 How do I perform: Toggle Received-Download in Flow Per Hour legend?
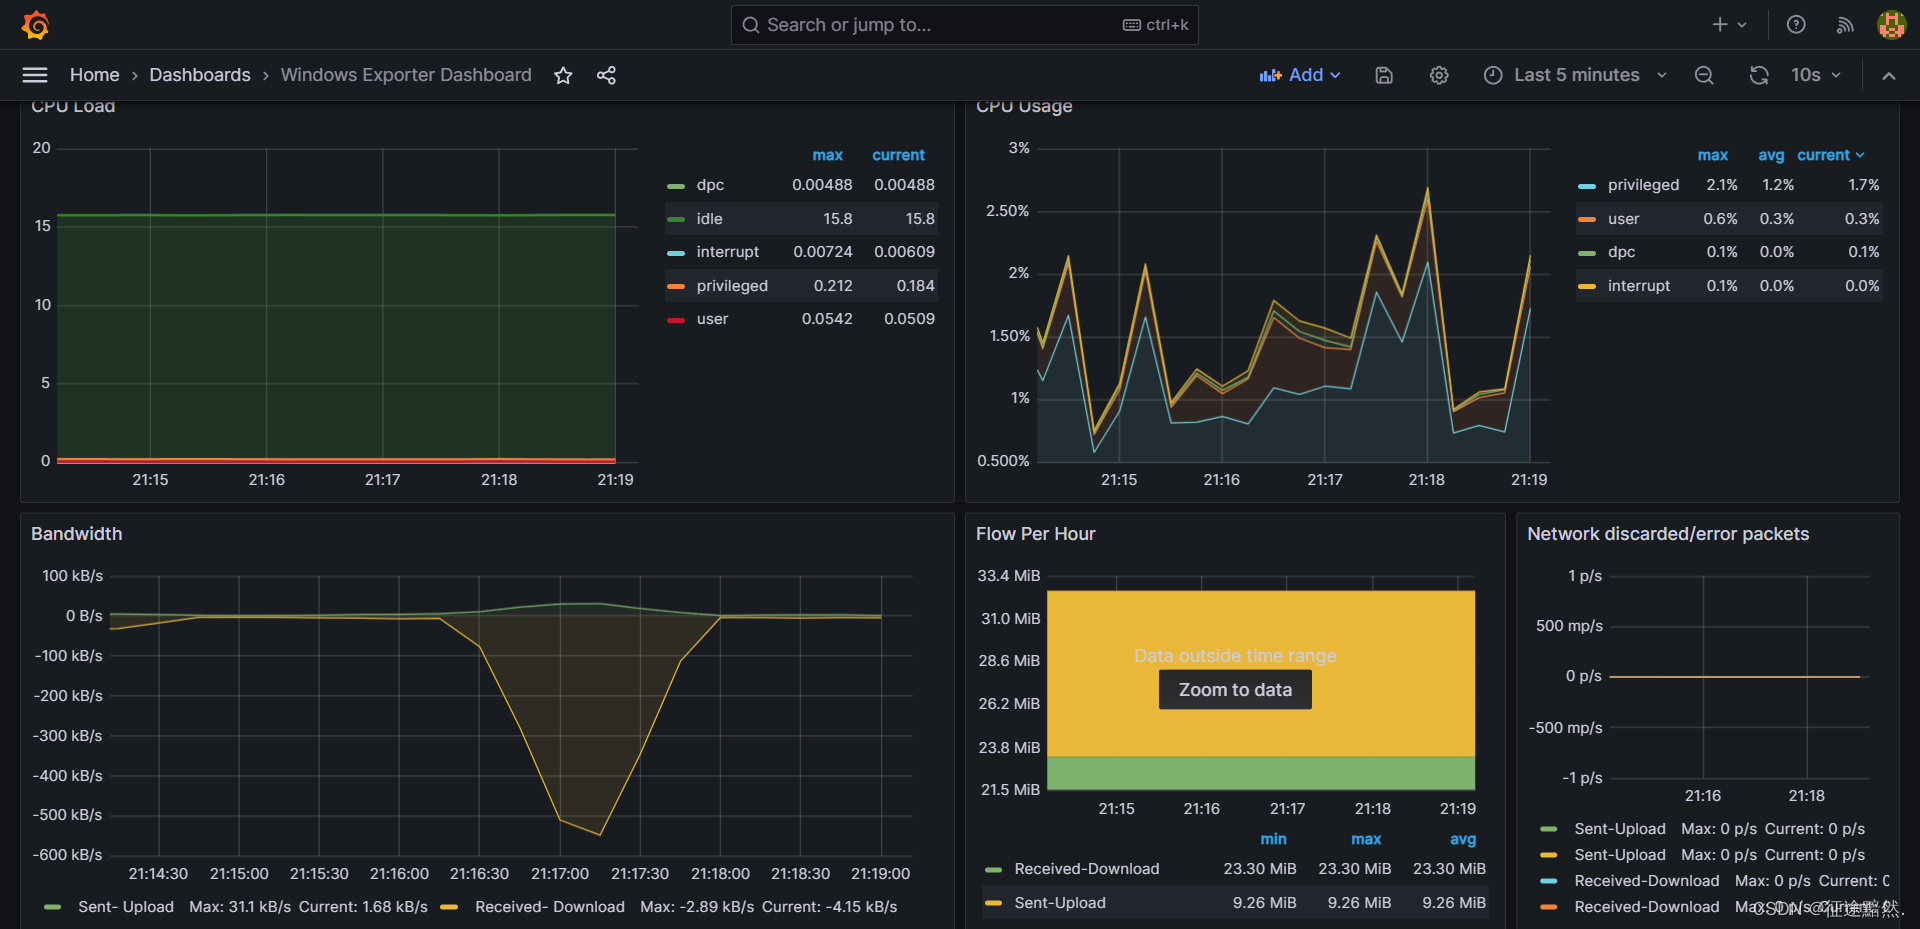click(x=1087, y=869)
